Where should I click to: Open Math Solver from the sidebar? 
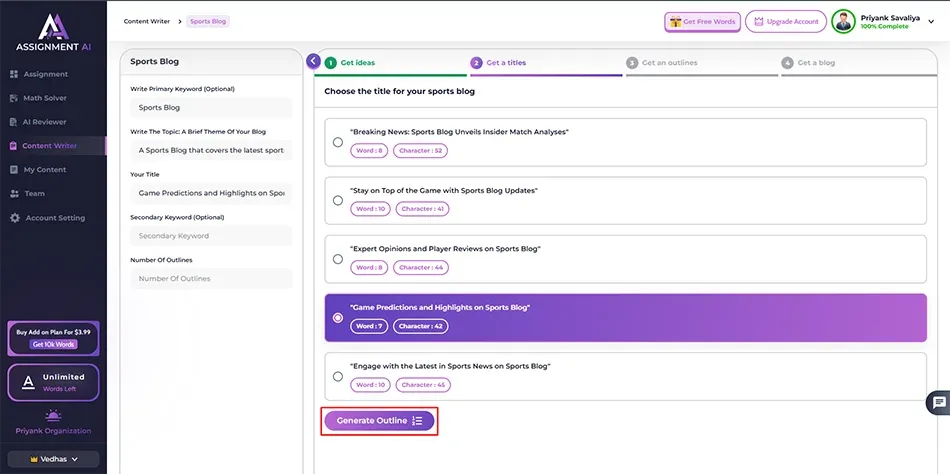(x=14, y=98)
